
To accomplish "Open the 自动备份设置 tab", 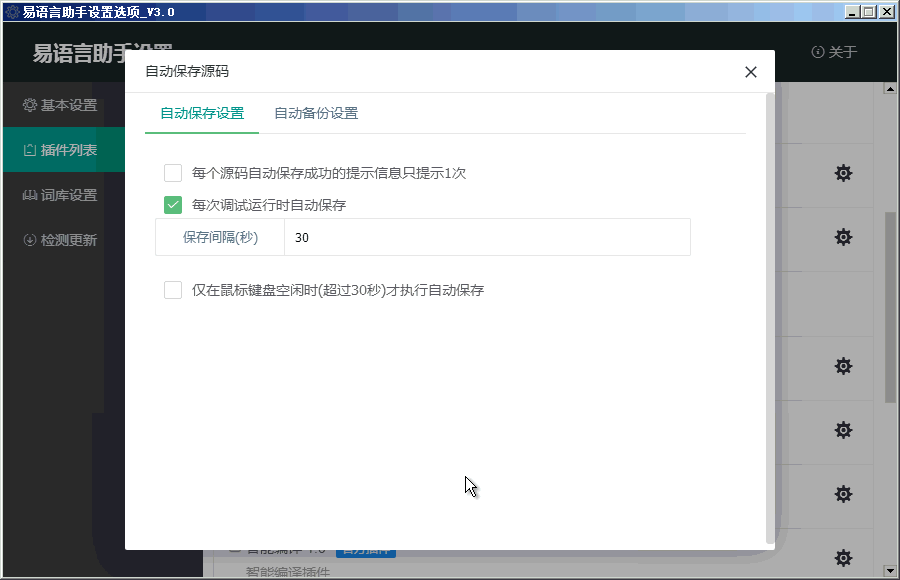I will pos(316,113).
